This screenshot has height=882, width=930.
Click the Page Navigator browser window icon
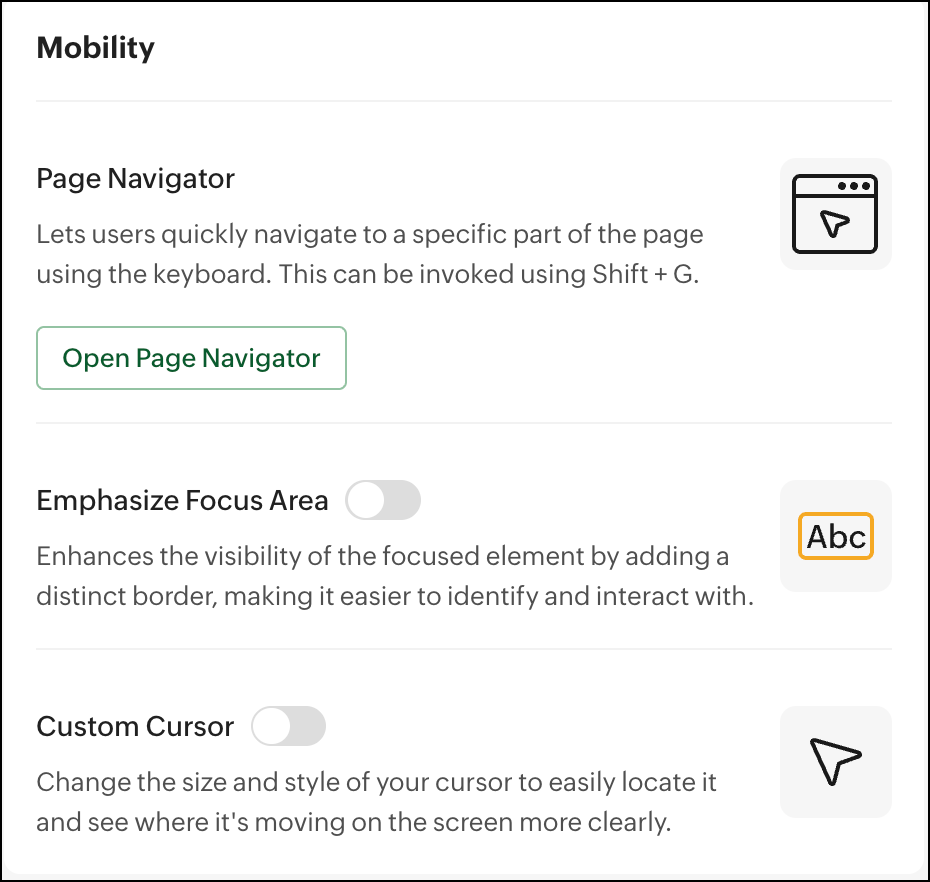point(835,214)
